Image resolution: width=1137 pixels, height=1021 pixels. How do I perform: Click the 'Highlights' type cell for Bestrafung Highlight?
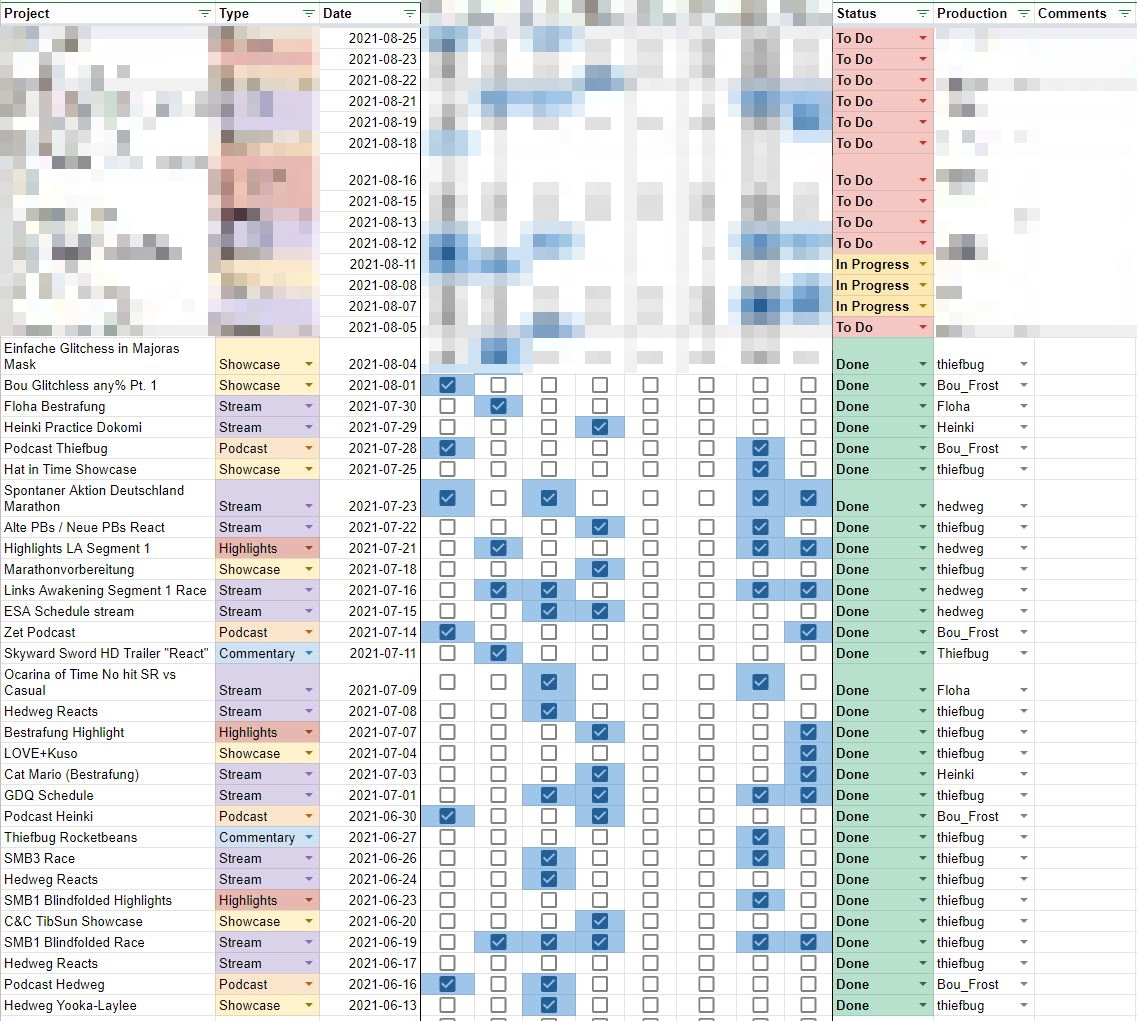coord(268,732)
